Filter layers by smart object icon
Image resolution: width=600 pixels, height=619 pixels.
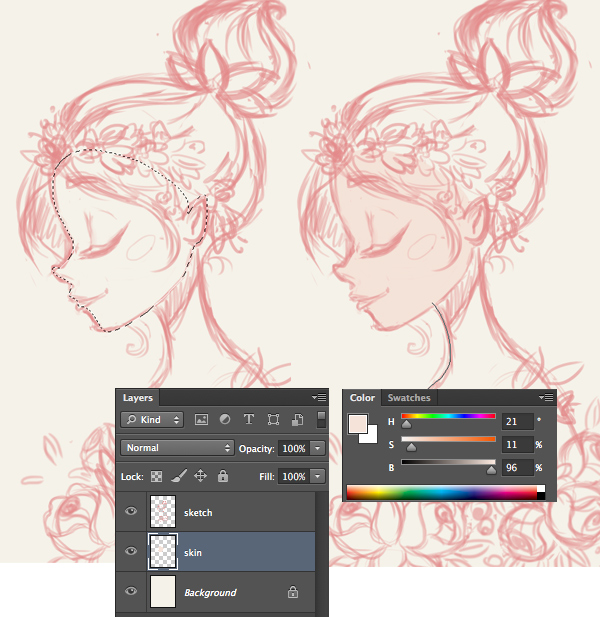297,420
